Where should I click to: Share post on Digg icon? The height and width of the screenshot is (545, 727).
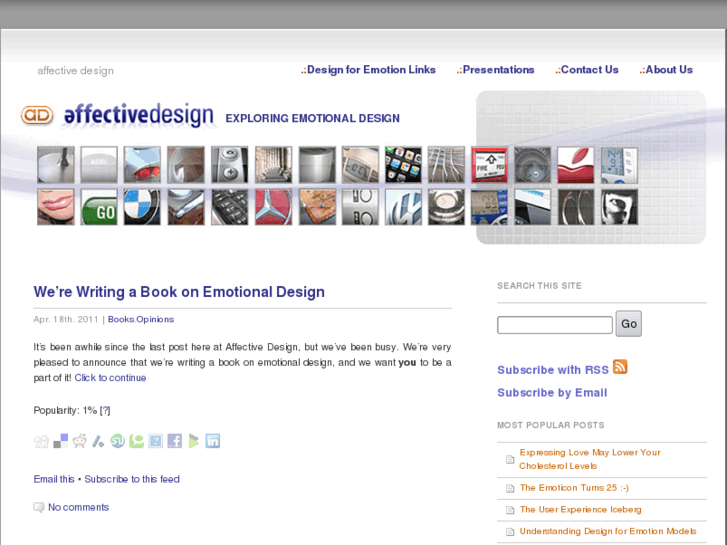[41, 441]
